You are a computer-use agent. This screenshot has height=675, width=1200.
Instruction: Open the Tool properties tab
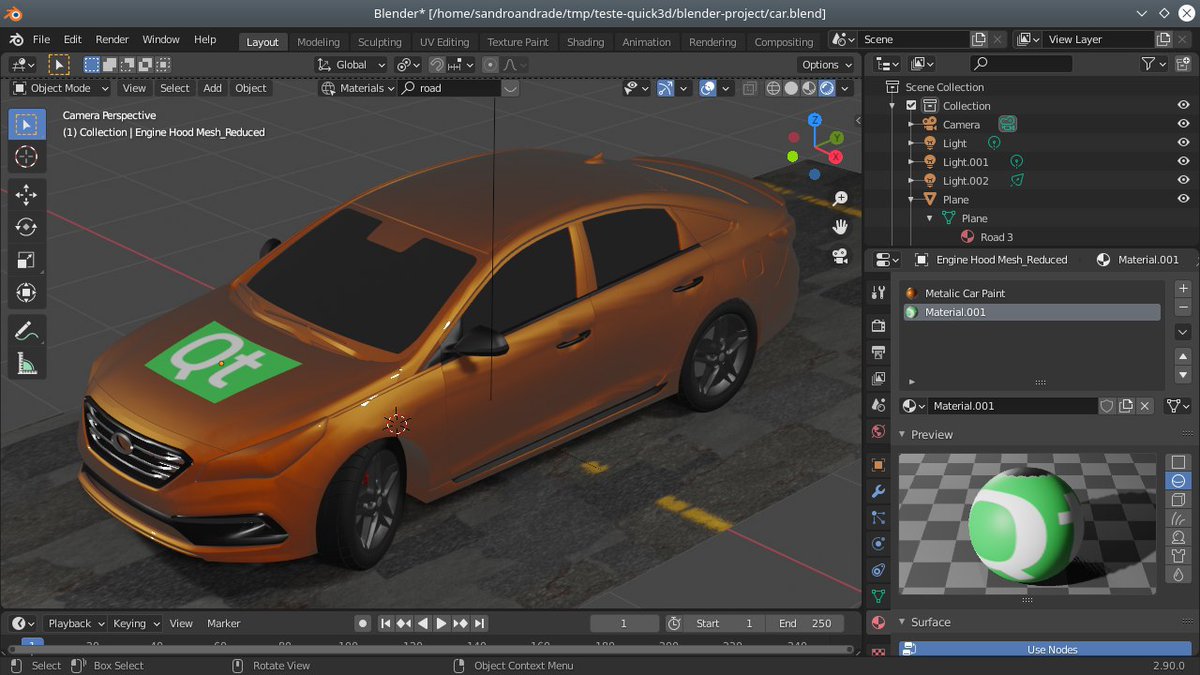878,293
